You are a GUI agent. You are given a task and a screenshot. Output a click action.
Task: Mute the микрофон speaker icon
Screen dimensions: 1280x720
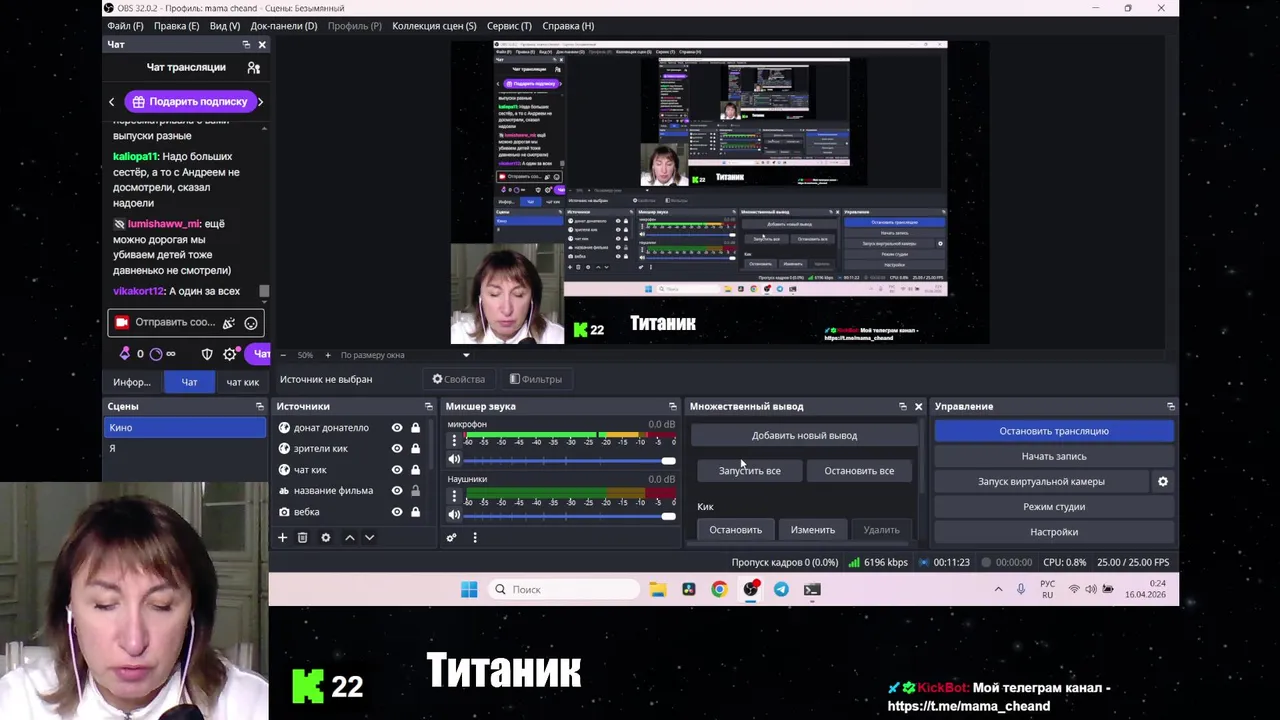click(454, 460)
